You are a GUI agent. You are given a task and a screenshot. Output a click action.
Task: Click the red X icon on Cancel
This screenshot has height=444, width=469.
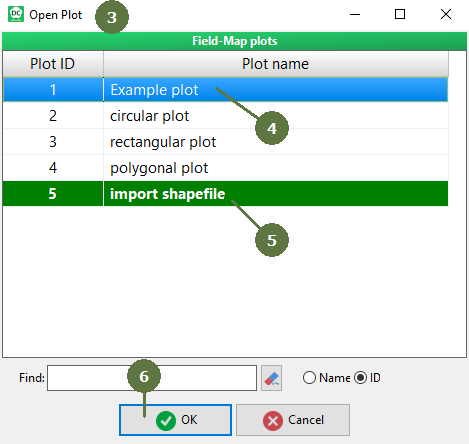click(273, 421)
